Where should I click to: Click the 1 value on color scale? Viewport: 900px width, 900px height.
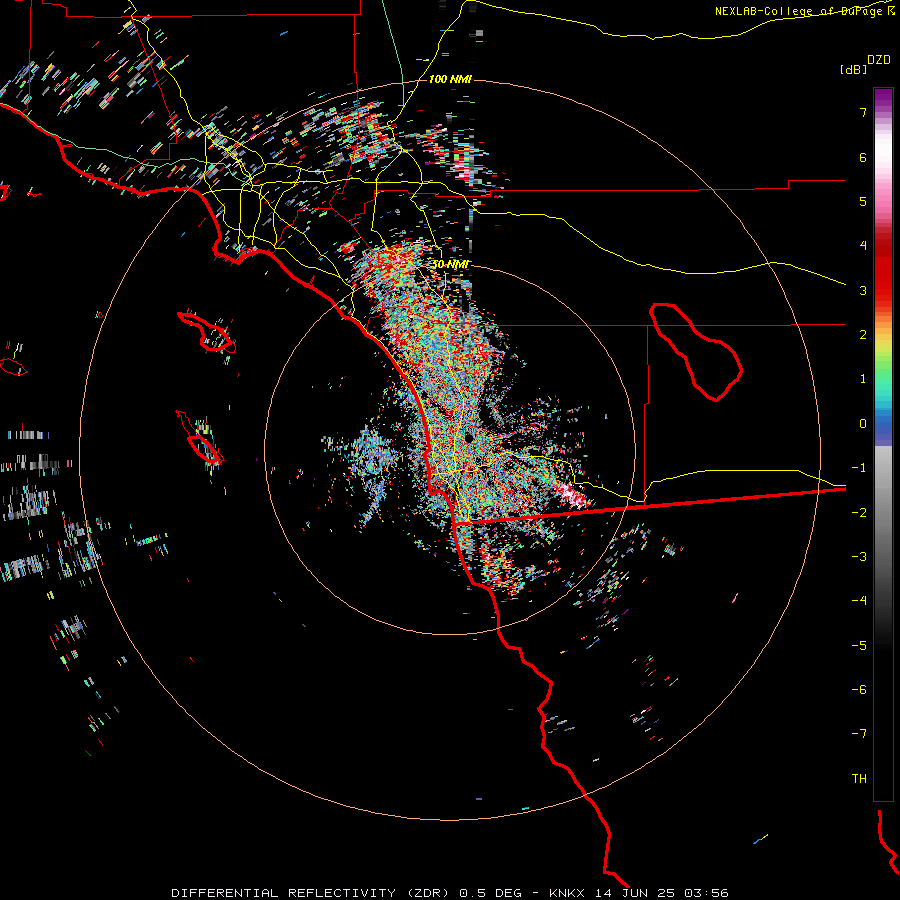click(863, 379)
